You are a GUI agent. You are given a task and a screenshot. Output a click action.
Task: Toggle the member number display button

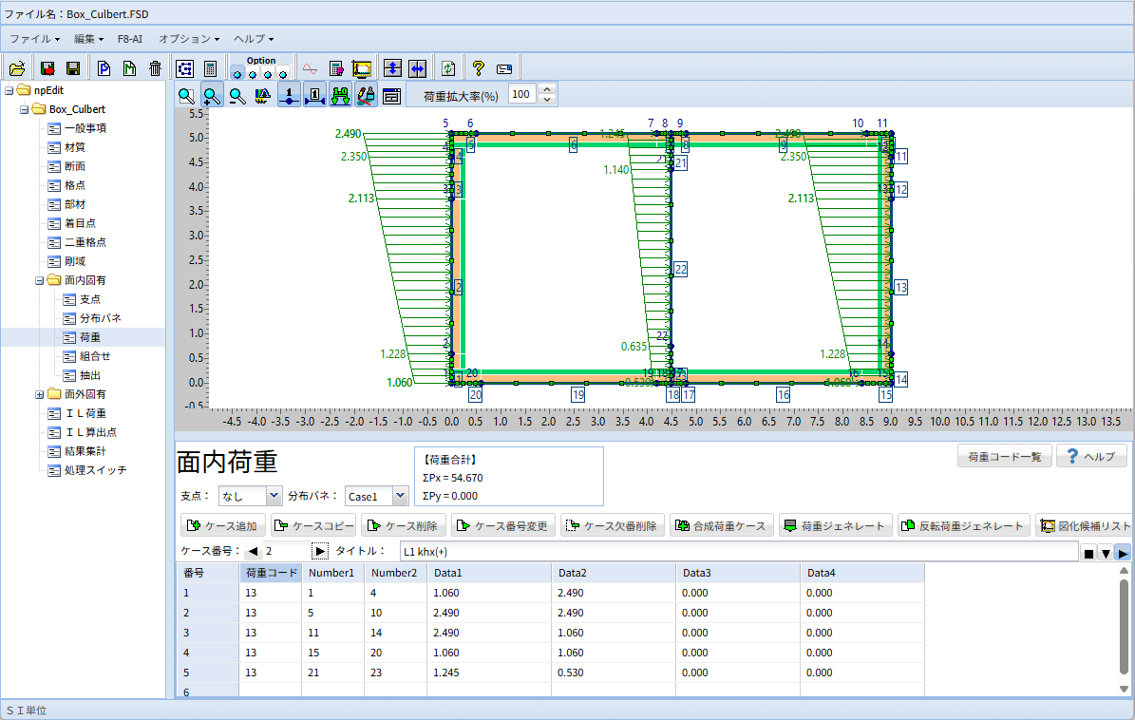pos(314,96)
